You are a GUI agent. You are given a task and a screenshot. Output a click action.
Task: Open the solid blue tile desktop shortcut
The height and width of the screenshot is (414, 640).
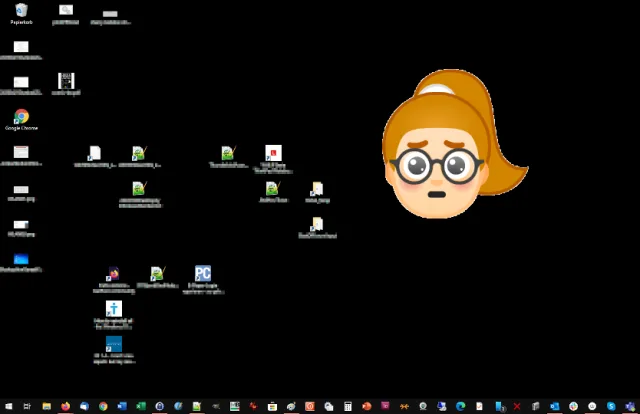(x=114, y=343)
